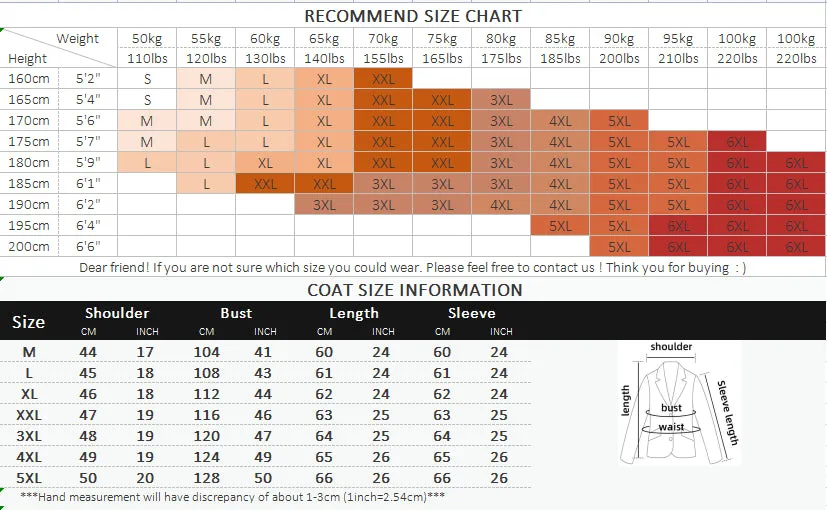The image size is (827, 510).
Task: Click the 200cm height row label
Action: pyautogui.click(x=29, y=246)
